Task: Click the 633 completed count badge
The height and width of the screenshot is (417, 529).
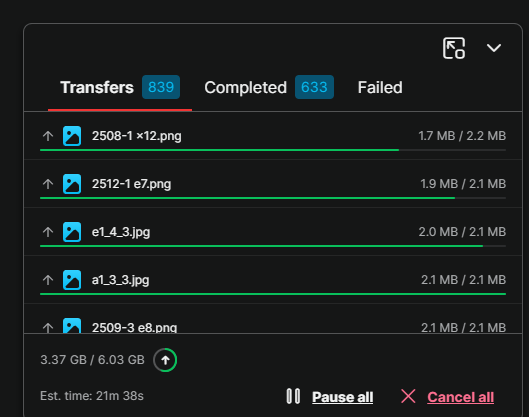Action: tap(314, 87)
